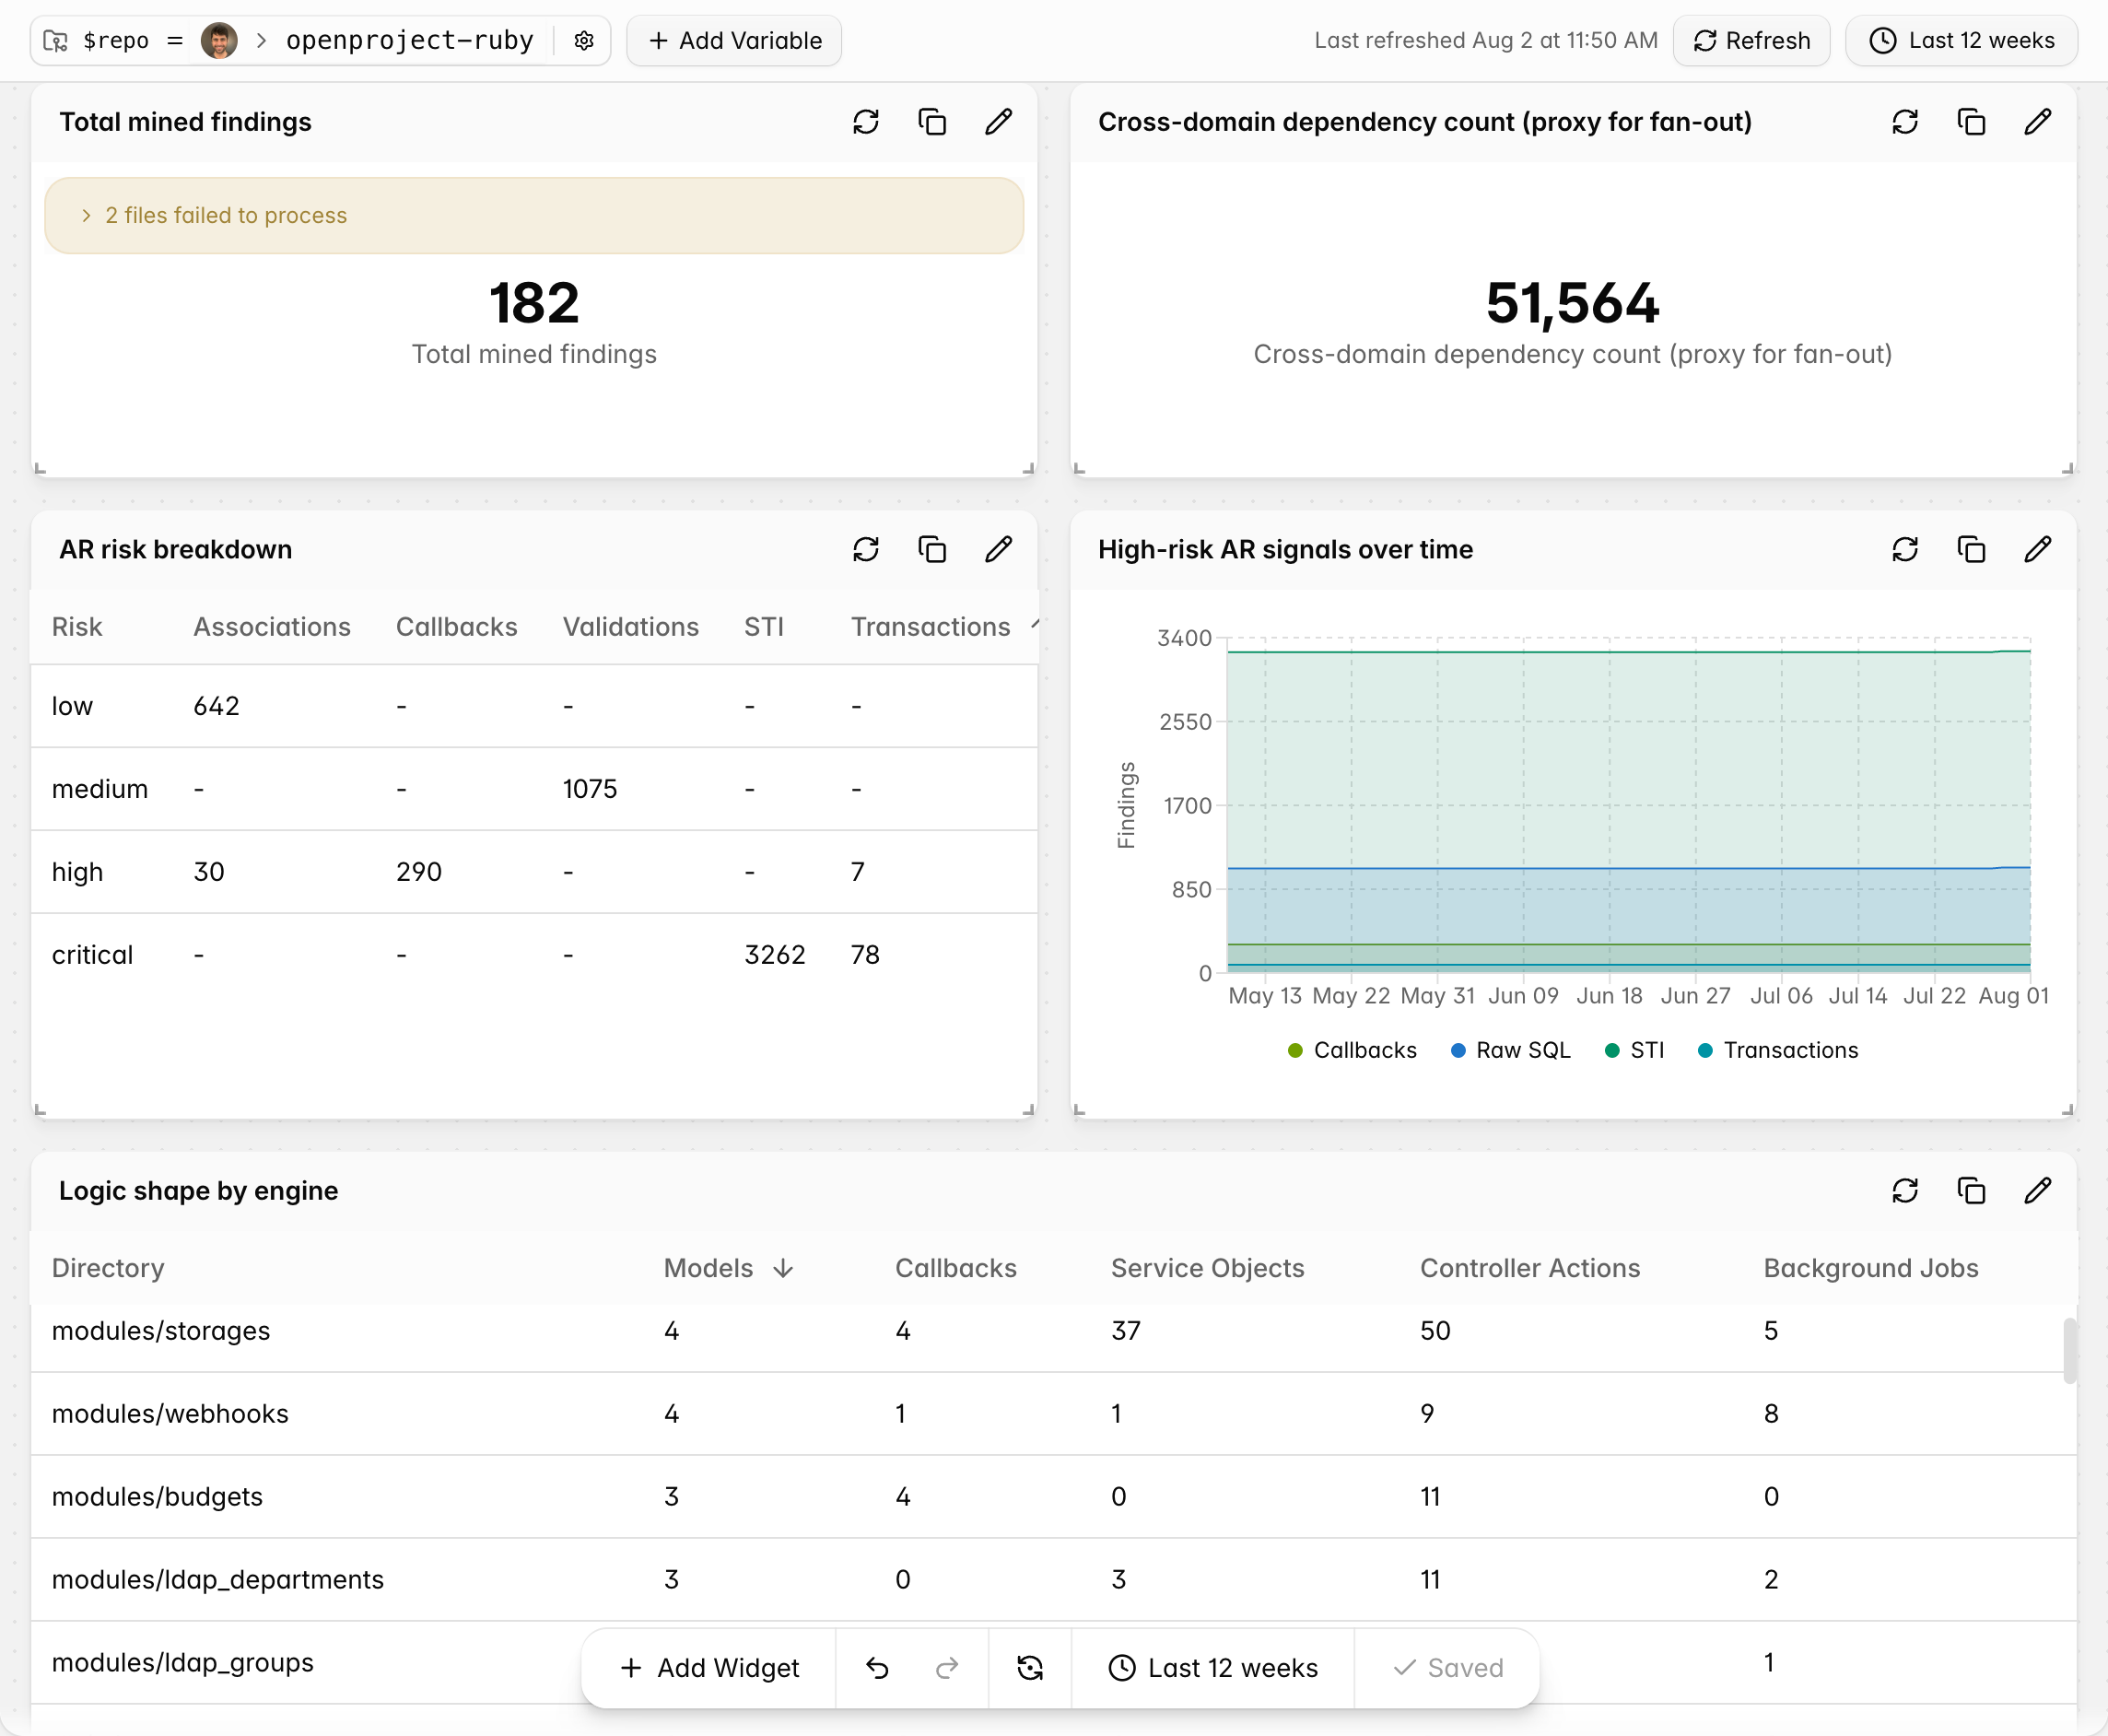Edit the Logic shape by engine widget
2108x1736 pixels.
(x=2037, y=1191)
